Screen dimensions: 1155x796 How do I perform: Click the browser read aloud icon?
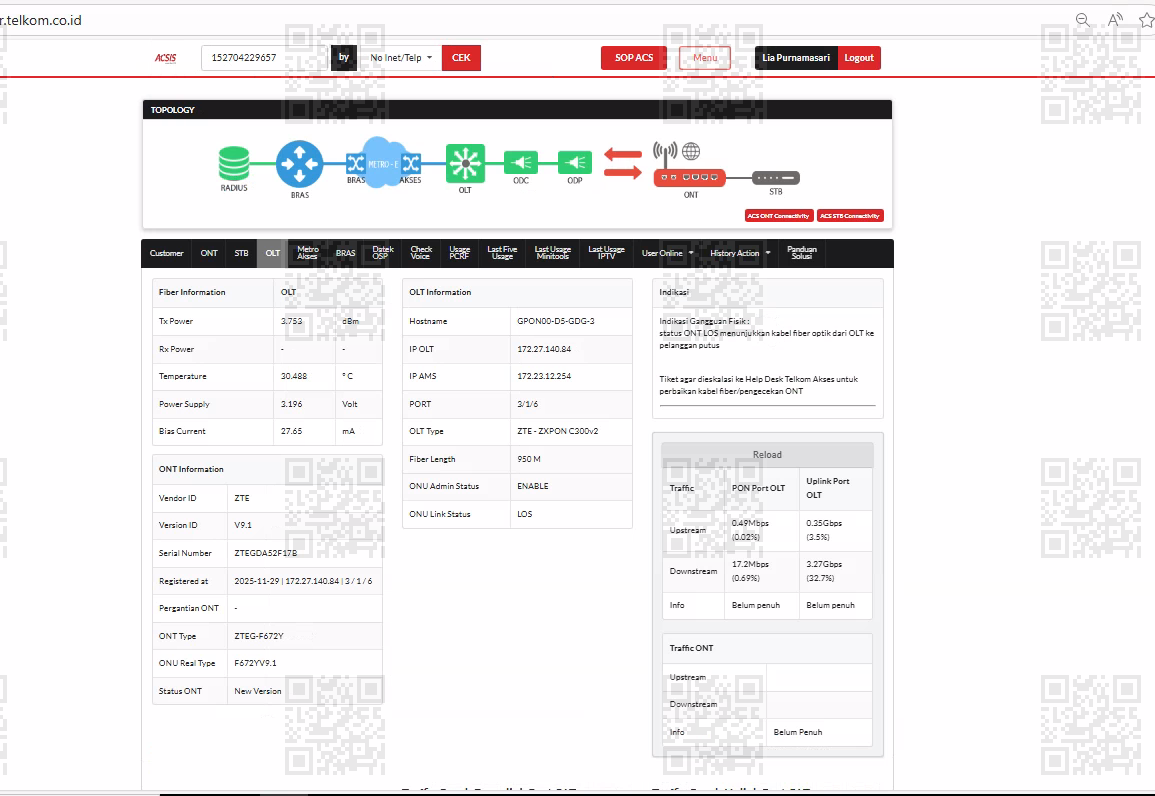[x=1115, y=20]
